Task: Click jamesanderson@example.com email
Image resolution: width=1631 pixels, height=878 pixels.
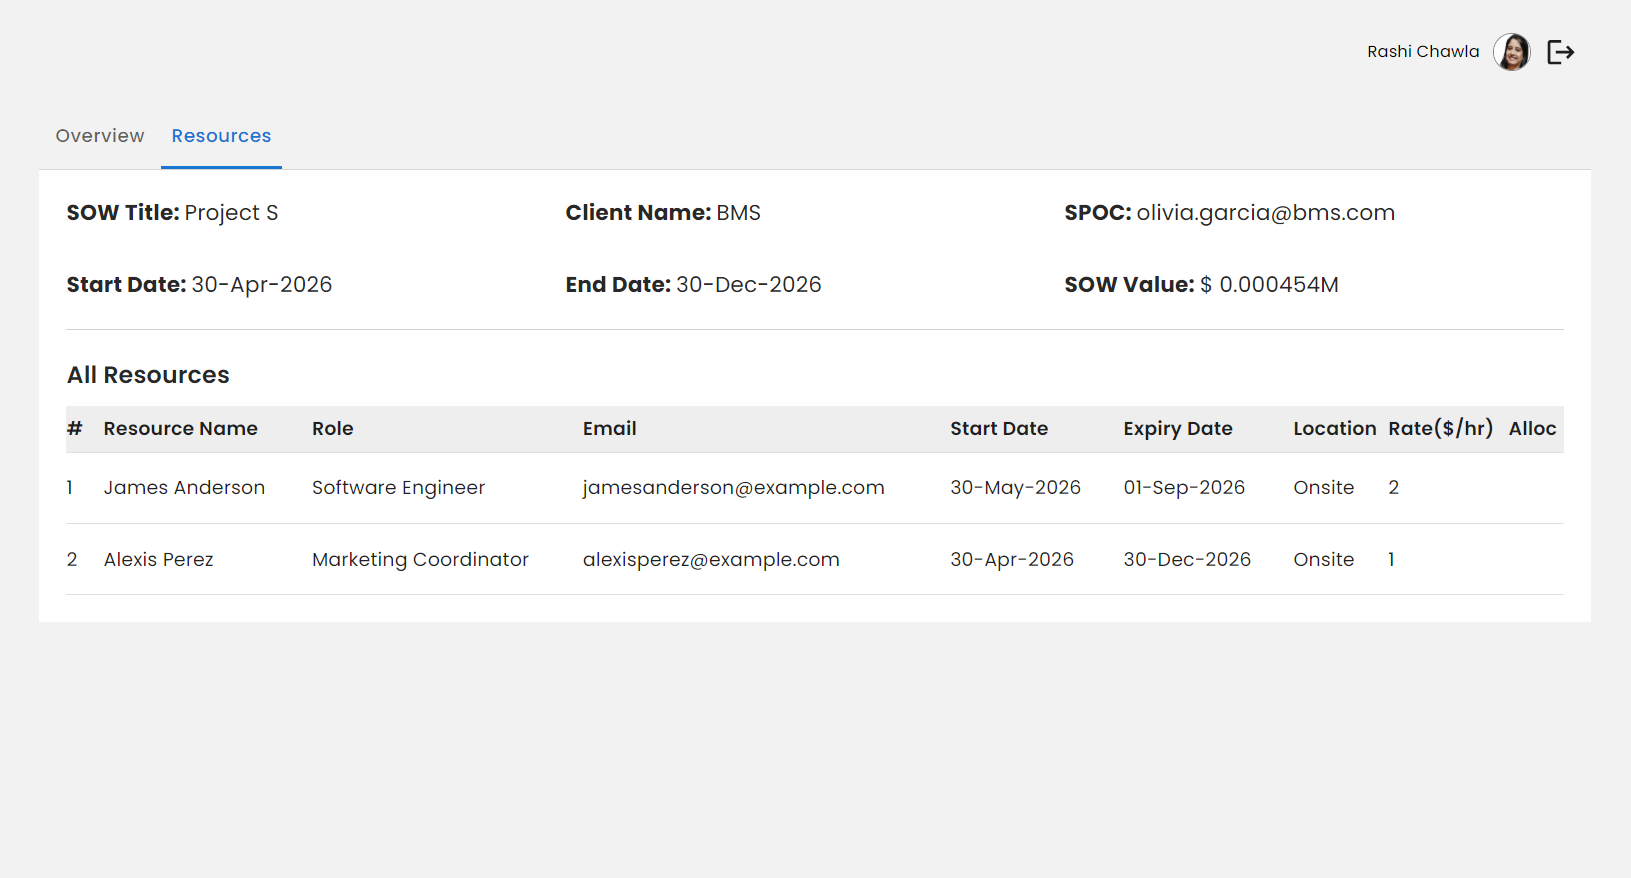Action: 733,488
